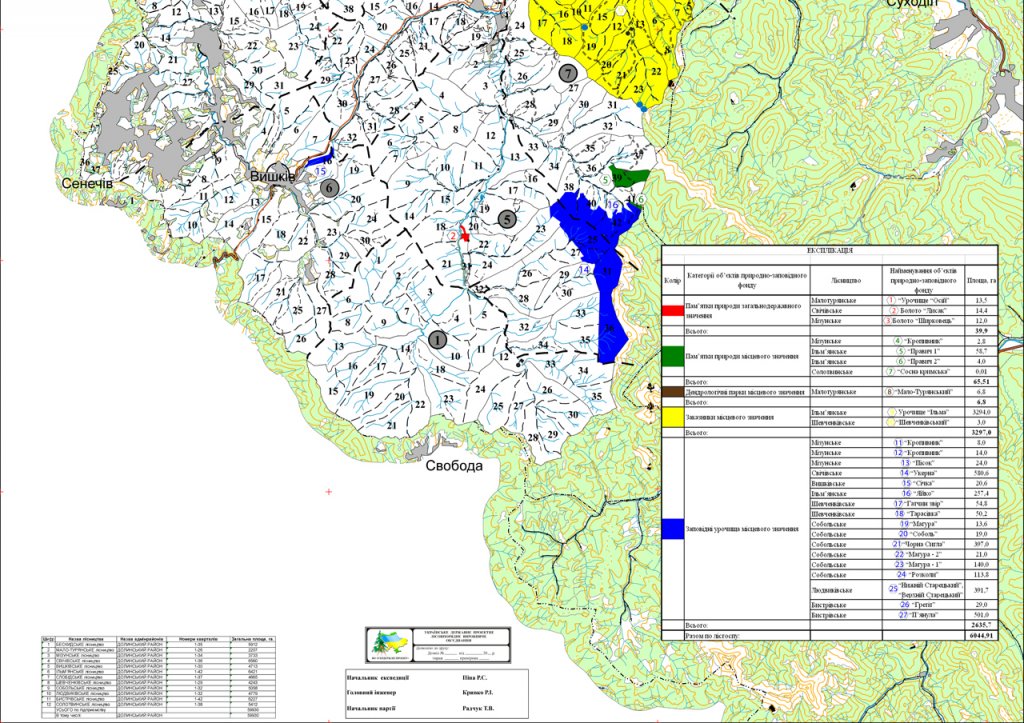
Task: Click the Дендрологічні парки місцевого значення category
Action: click(x=745, y=392)
